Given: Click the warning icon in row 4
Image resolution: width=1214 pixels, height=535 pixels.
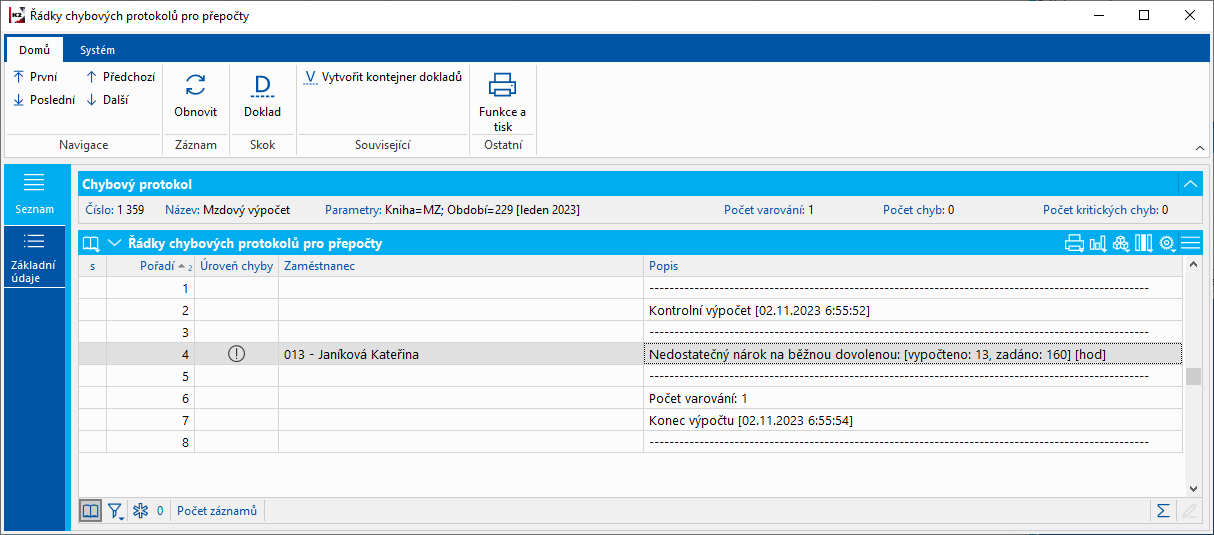Looking at the screenshot, I should (x=236, y=354).
